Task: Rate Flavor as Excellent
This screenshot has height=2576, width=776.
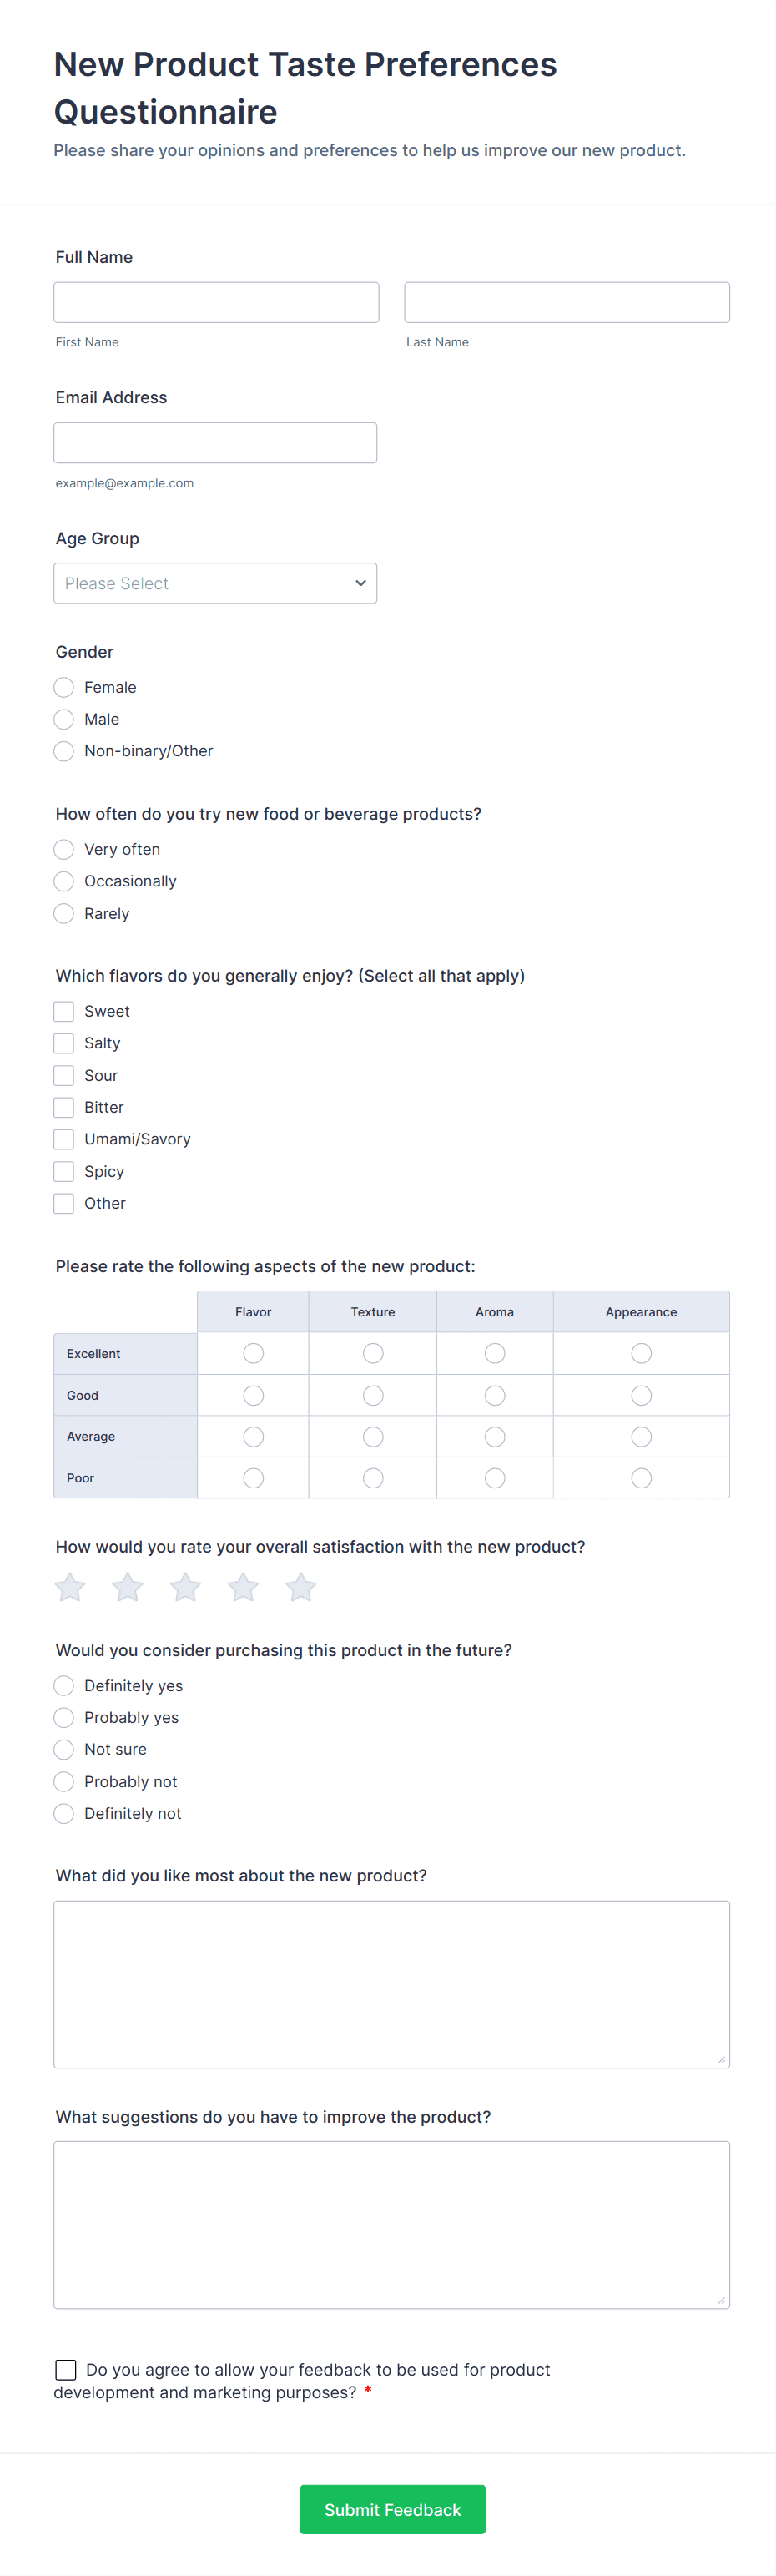Action: click(x=254, y=1353)
